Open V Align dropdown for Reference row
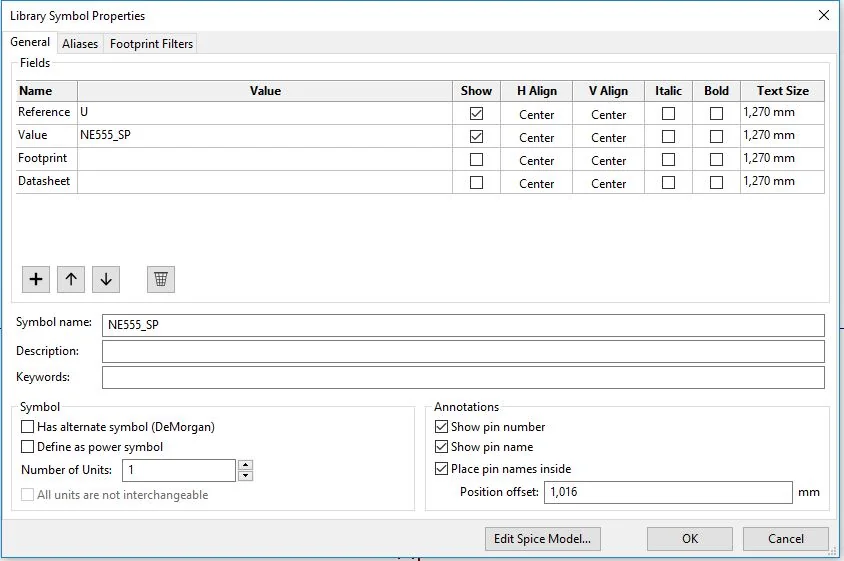The width and height of the screenshot is (844, 561). coord(609,114)
